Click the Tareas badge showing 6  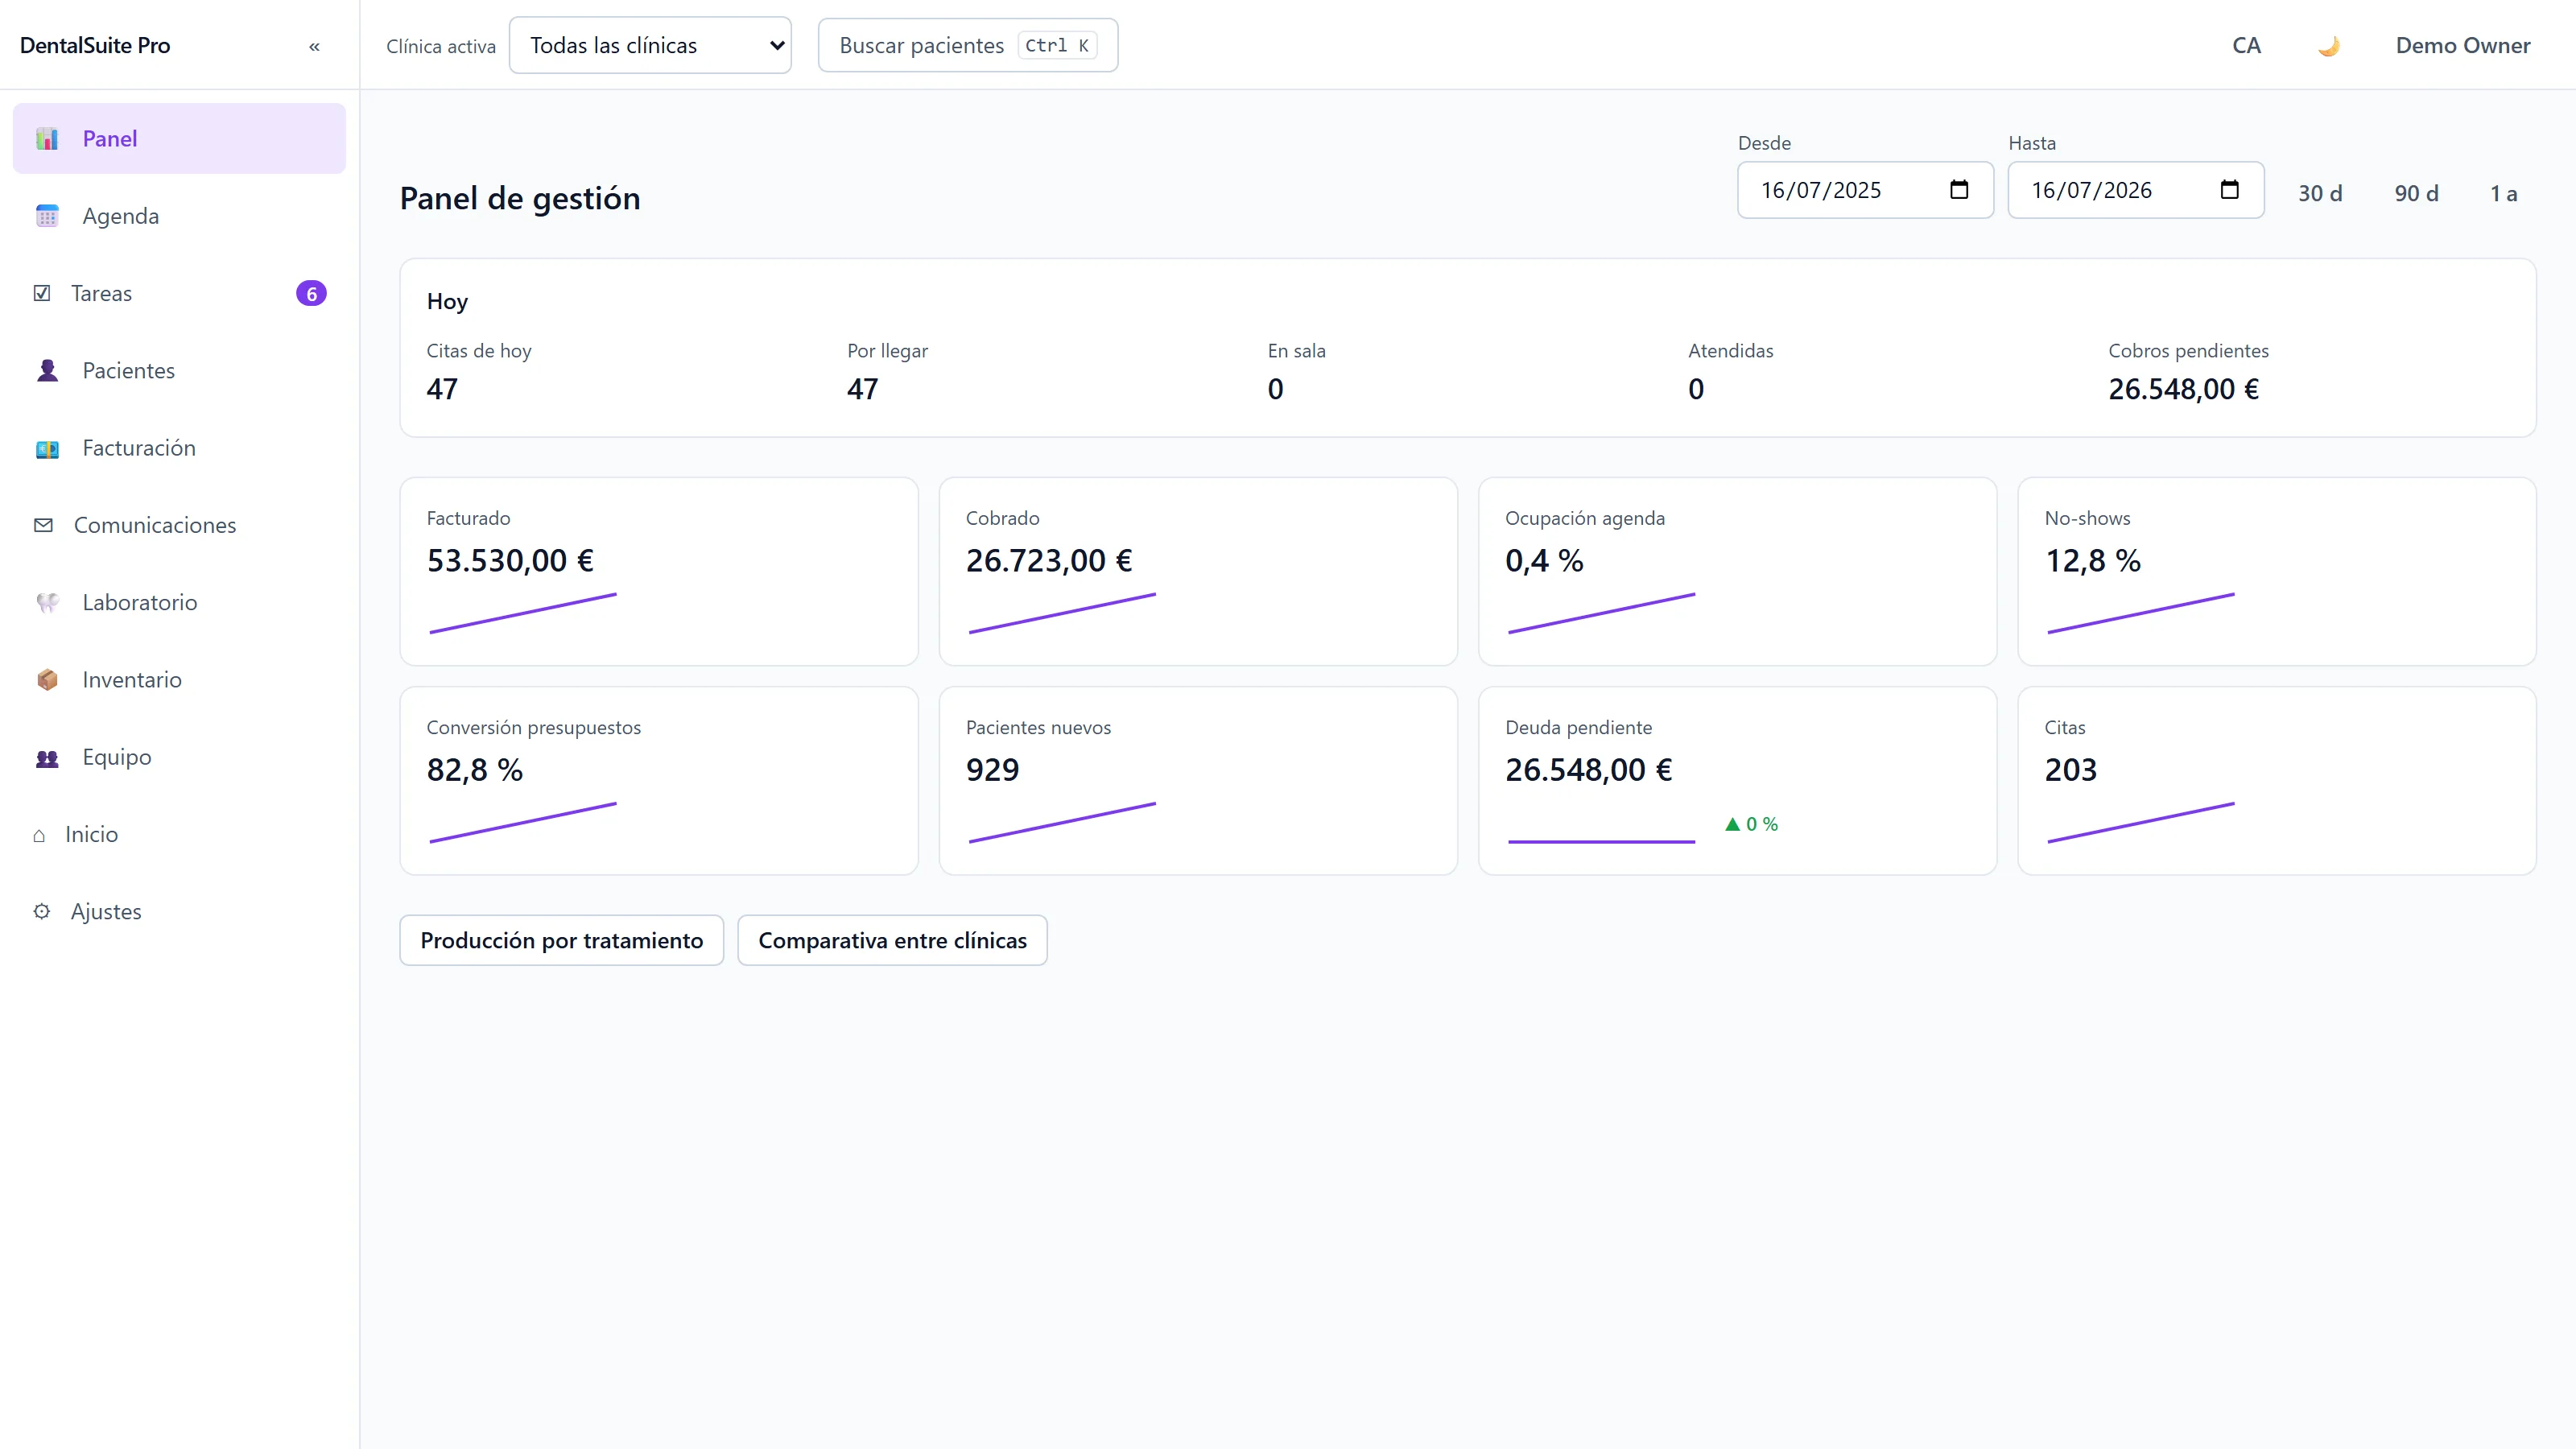tap(311, 293)
